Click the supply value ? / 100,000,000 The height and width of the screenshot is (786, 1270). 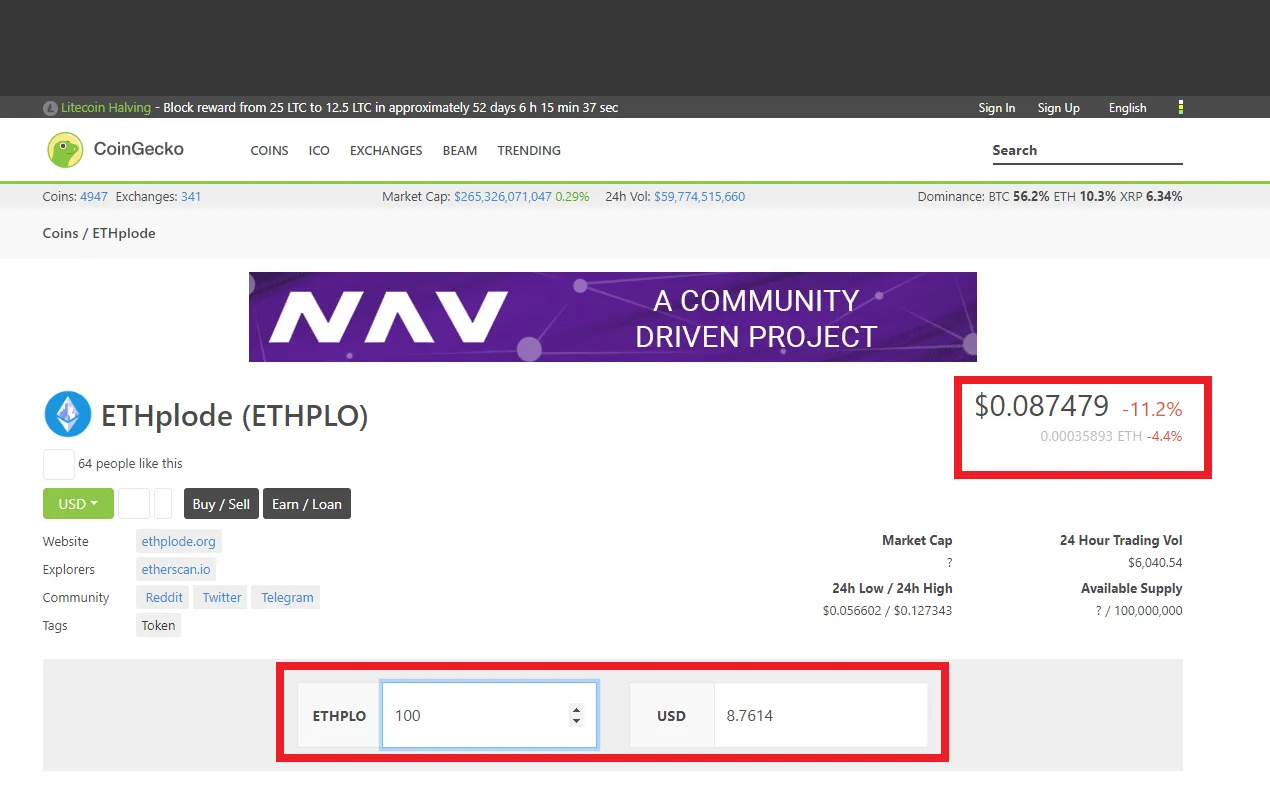(x=1139, y=611)
